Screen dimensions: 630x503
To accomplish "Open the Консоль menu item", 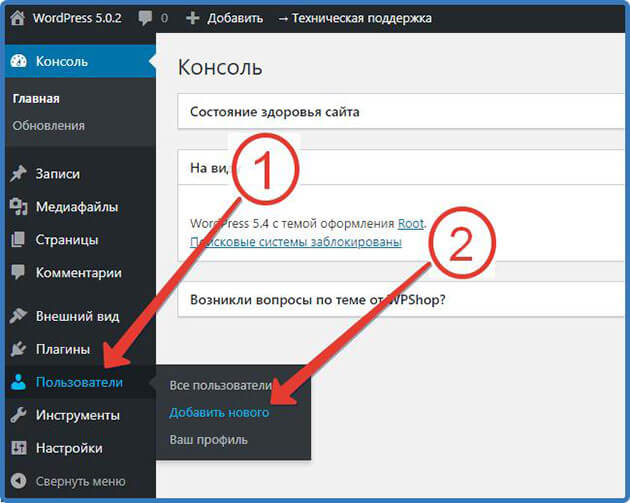I will click(x=80, y=61).
